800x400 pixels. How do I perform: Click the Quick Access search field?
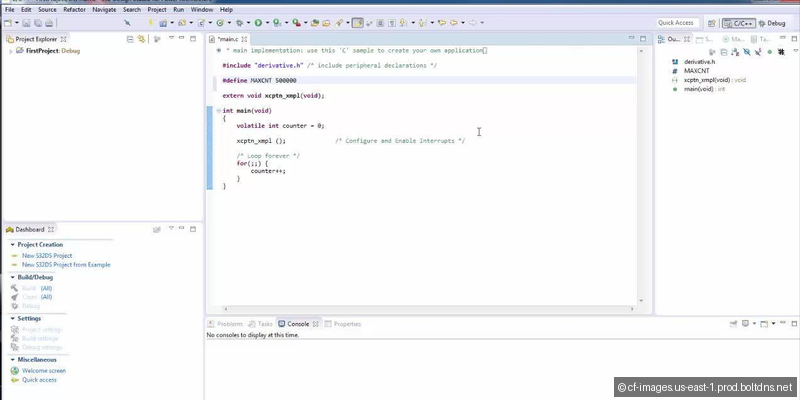click(678, 22)
